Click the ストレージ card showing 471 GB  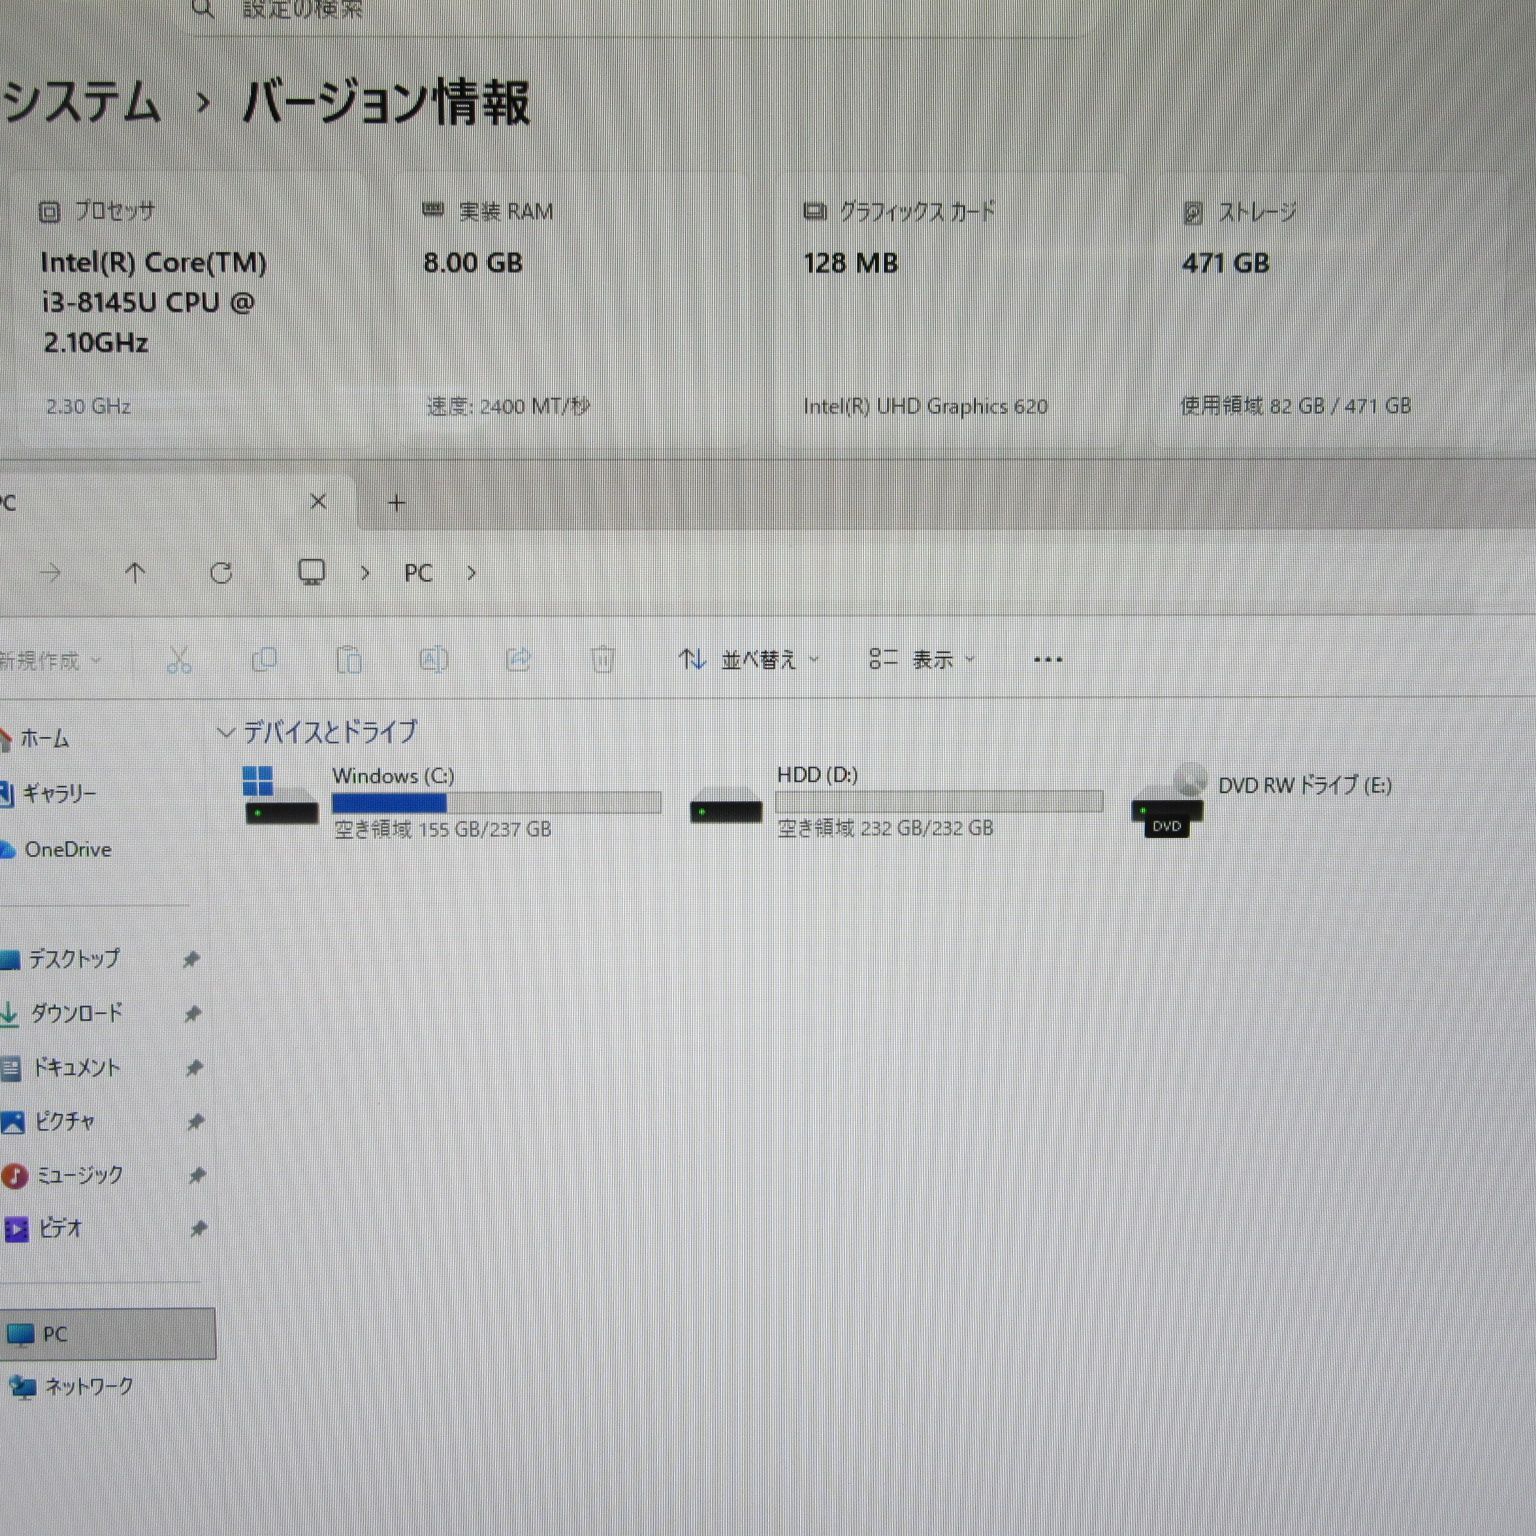click(1330, 309)
